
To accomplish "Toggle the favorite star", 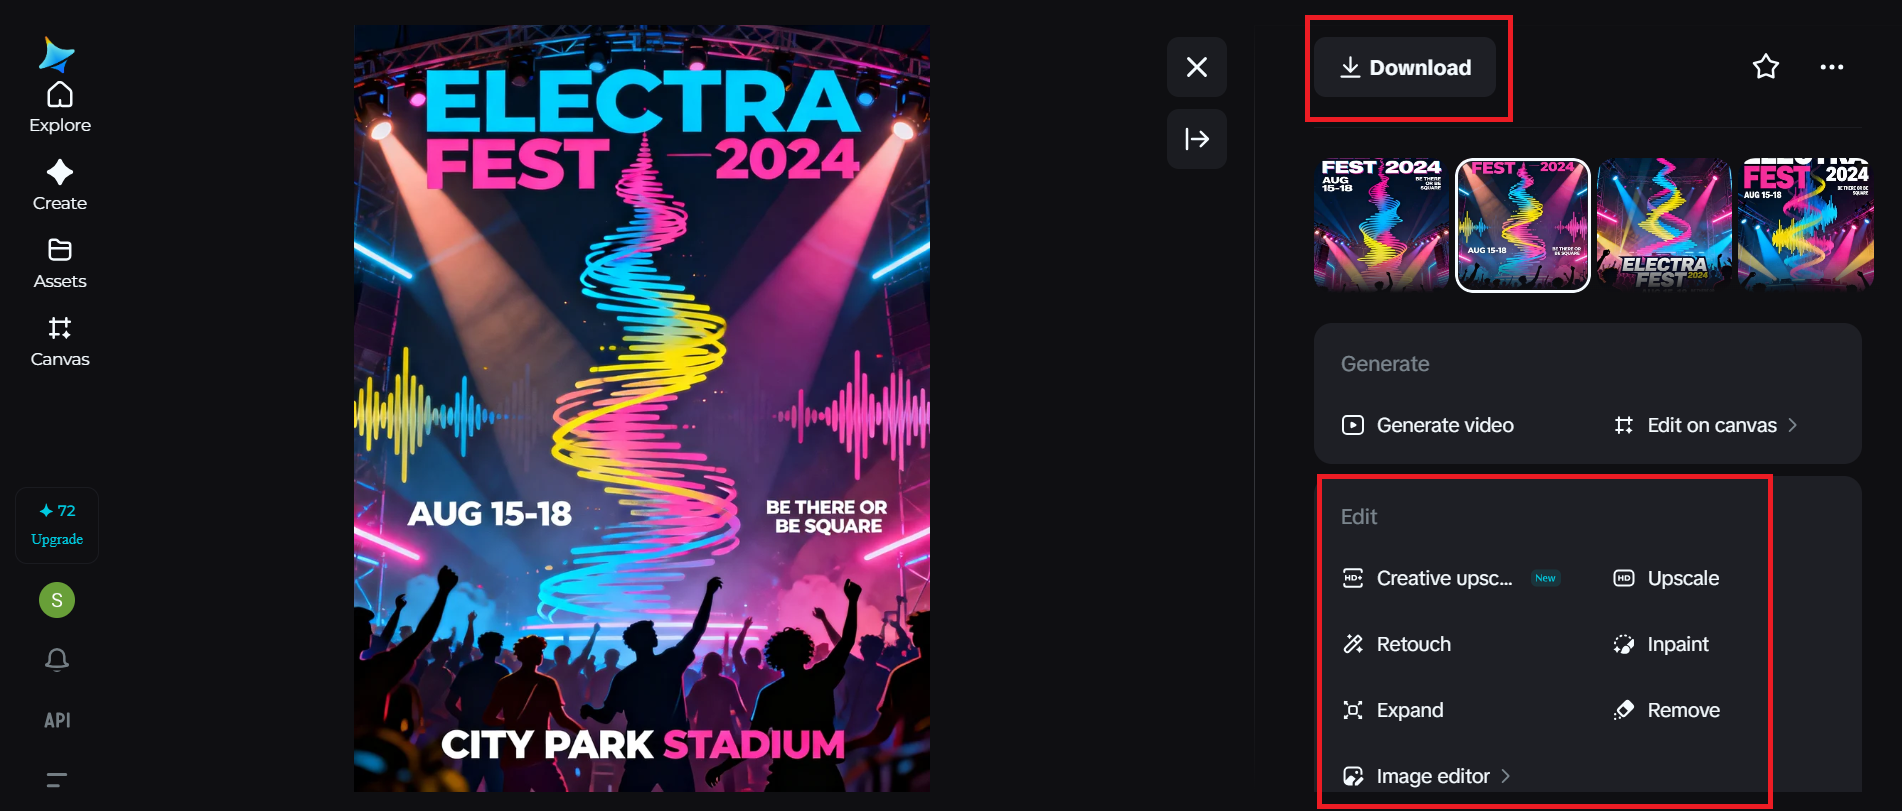I will click(1765, 66).
